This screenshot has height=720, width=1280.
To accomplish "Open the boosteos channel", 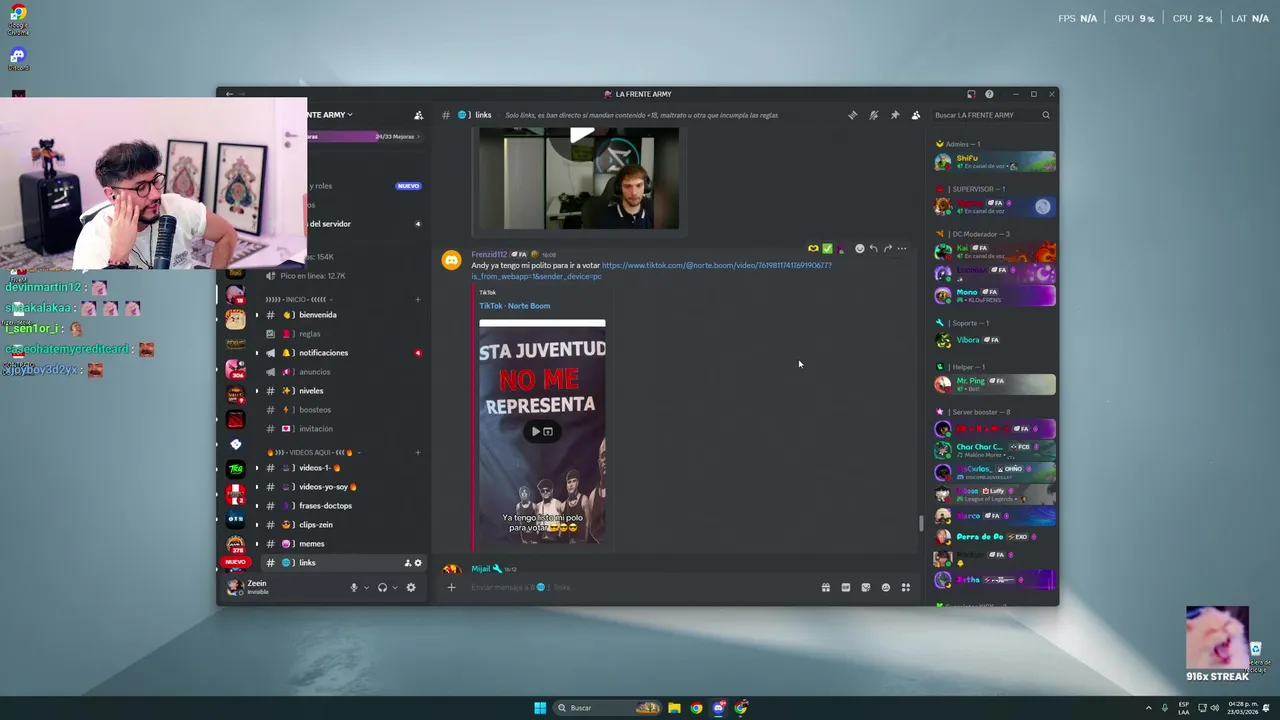I will point(343,410).
